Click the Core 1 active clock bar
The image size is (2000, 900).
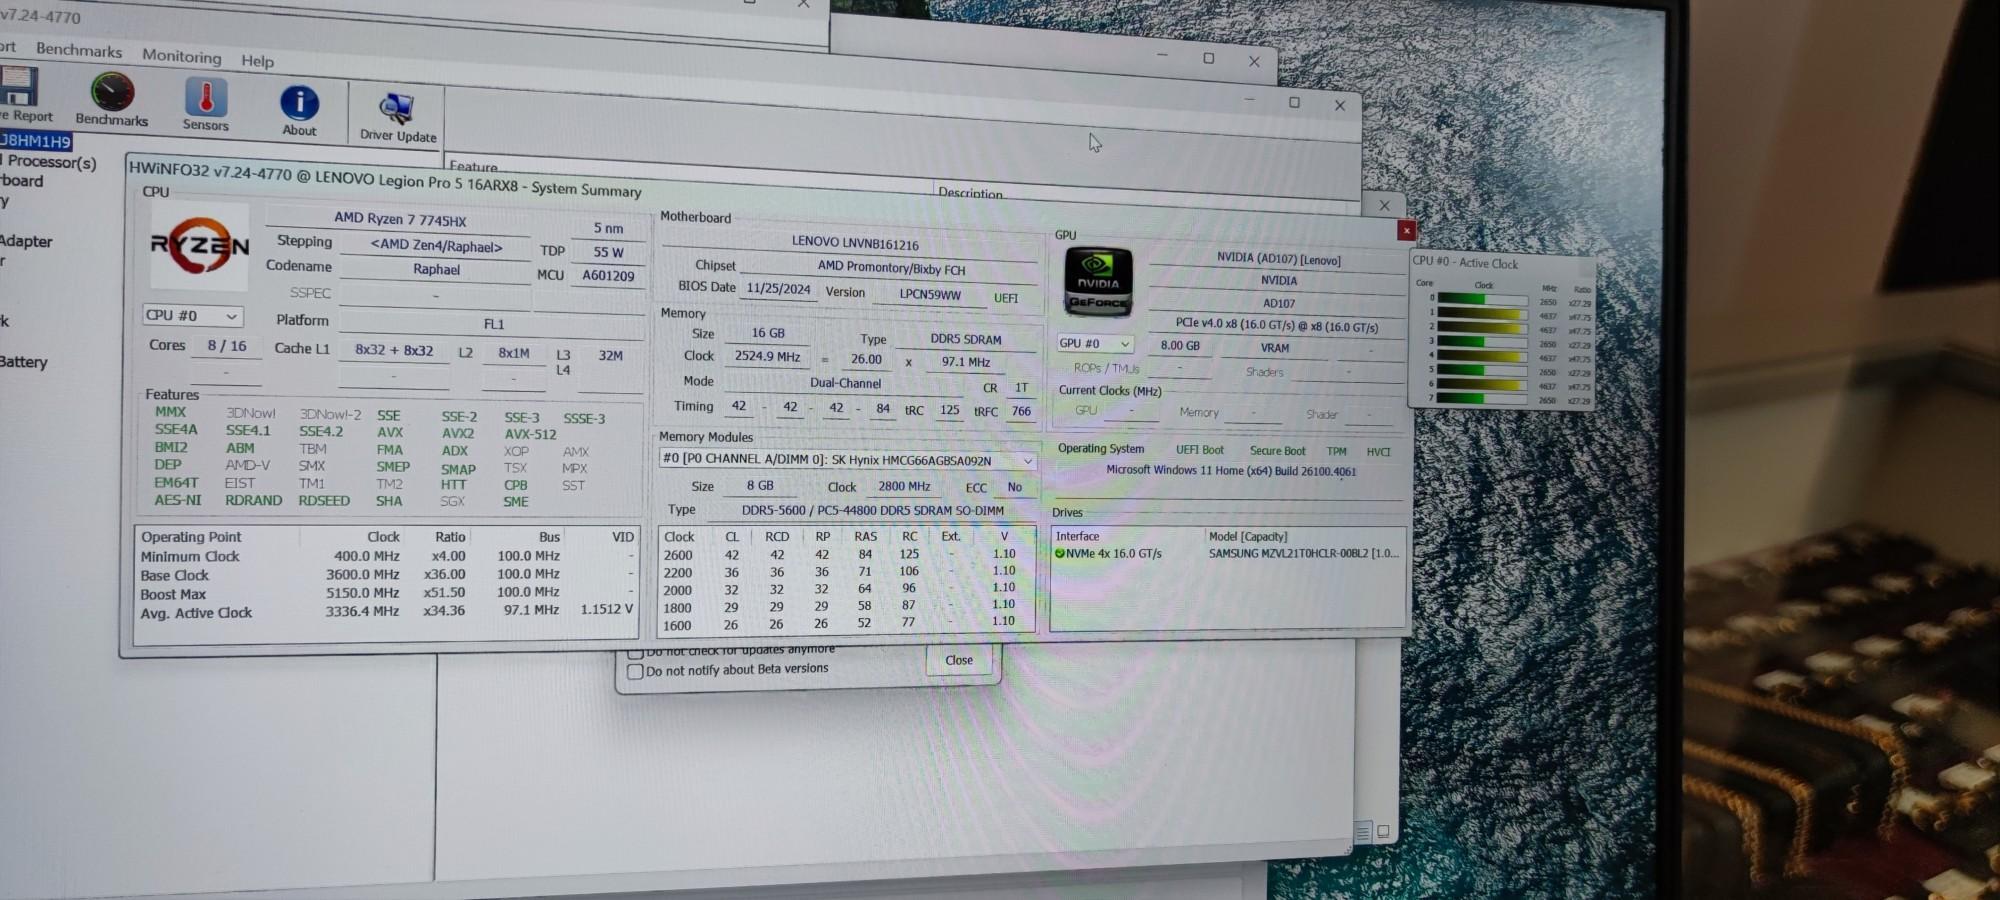coord(1482,313)
